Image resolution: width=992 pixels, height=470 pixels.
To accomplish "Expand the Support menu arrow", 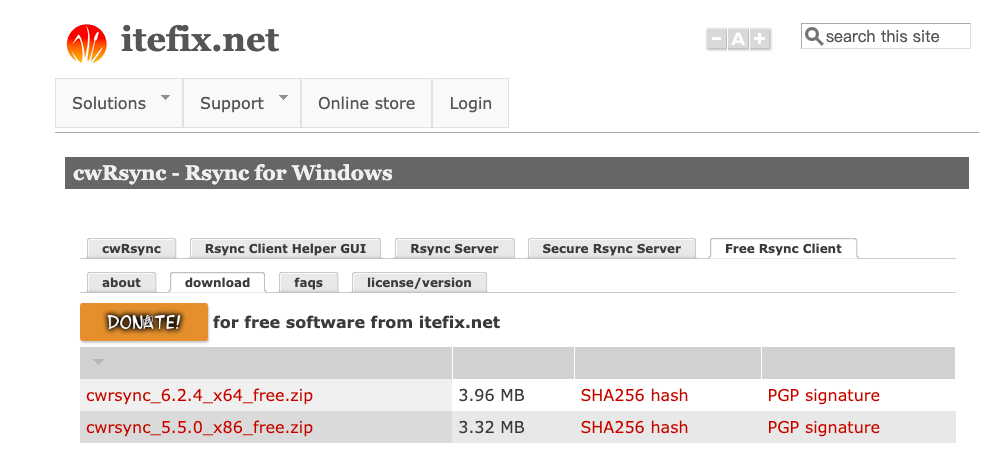I will [x=283, y=97].
